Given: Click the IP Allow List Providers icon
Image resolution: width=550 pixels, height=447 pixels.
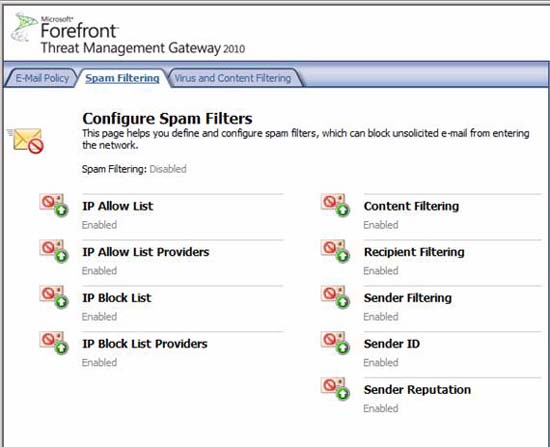Looking at the screenshot, I should point(54,251).
